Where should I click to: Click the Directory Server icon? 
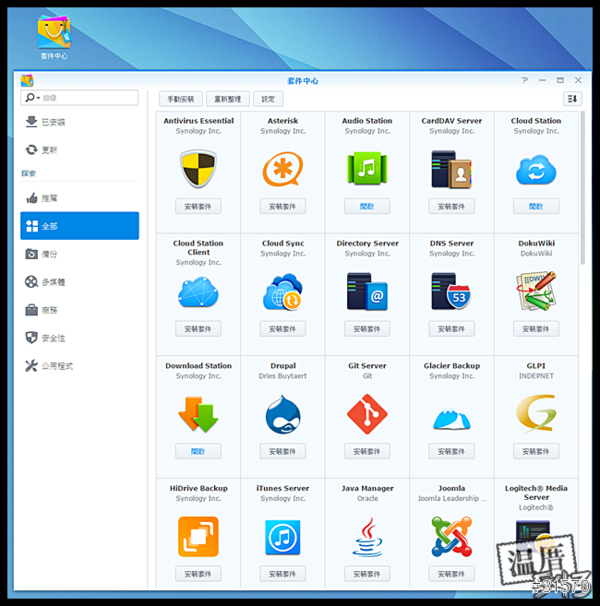pos(367,291)
